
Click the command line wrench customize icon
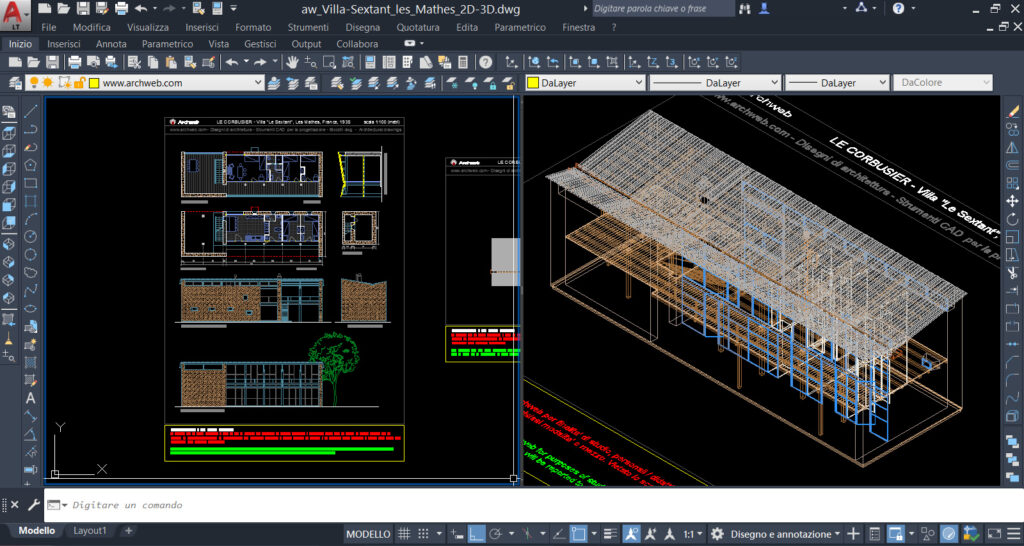pyautogui.click(x=32, y=505)
